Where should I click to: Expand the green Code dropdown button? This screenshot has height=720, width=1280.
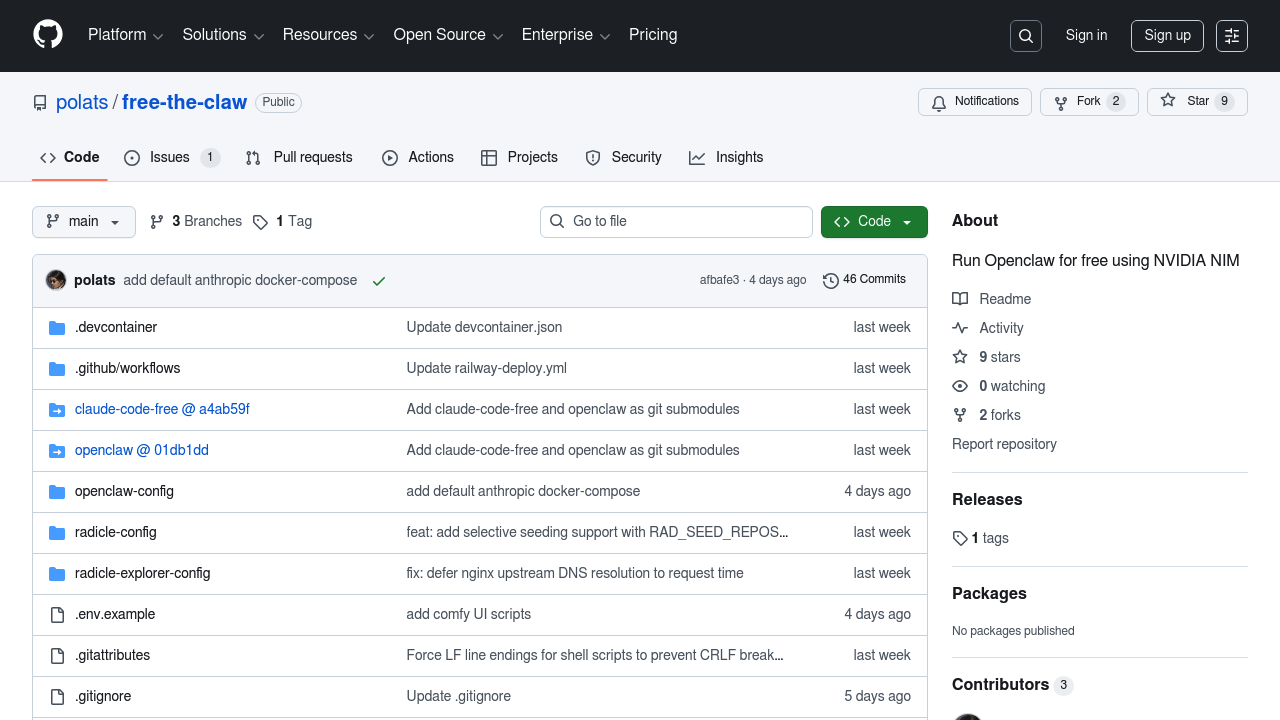point(873,222)
